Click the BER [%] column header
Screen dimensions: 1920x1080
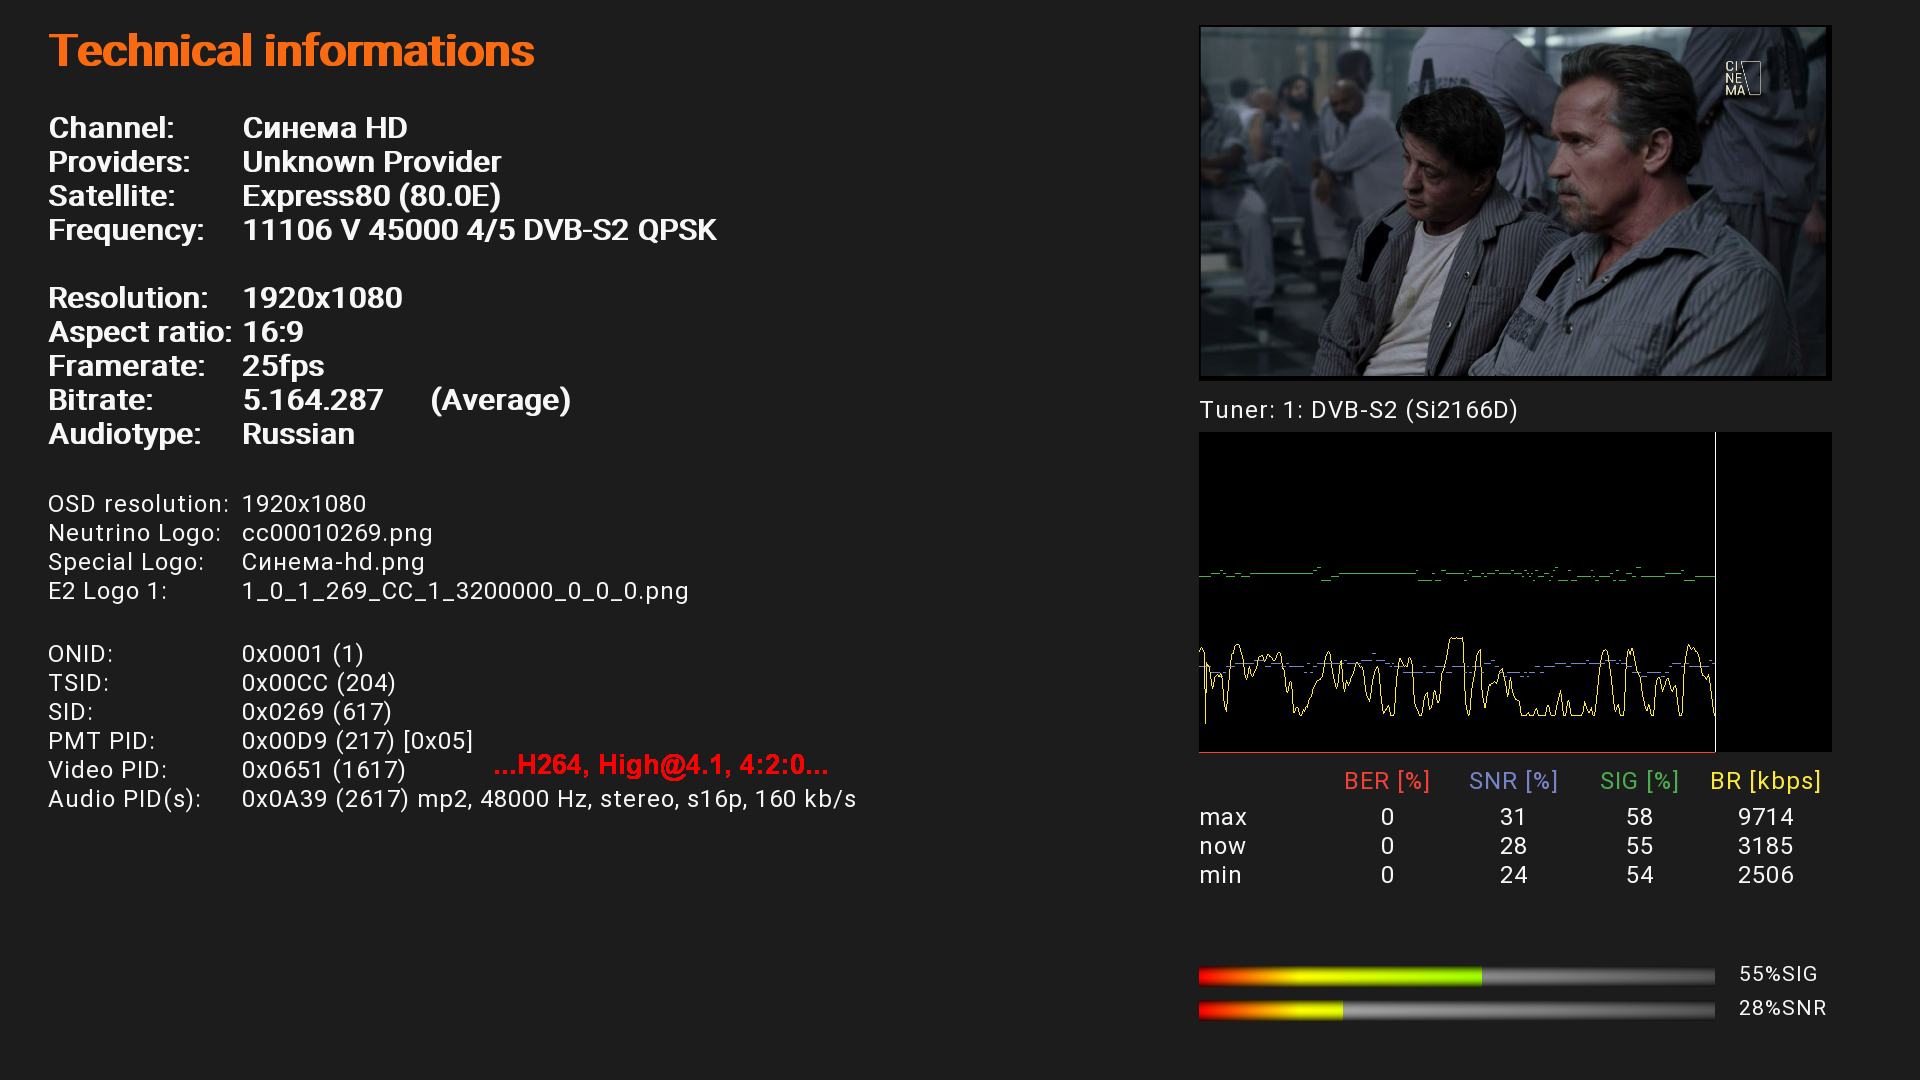(x=1386, y=781)
